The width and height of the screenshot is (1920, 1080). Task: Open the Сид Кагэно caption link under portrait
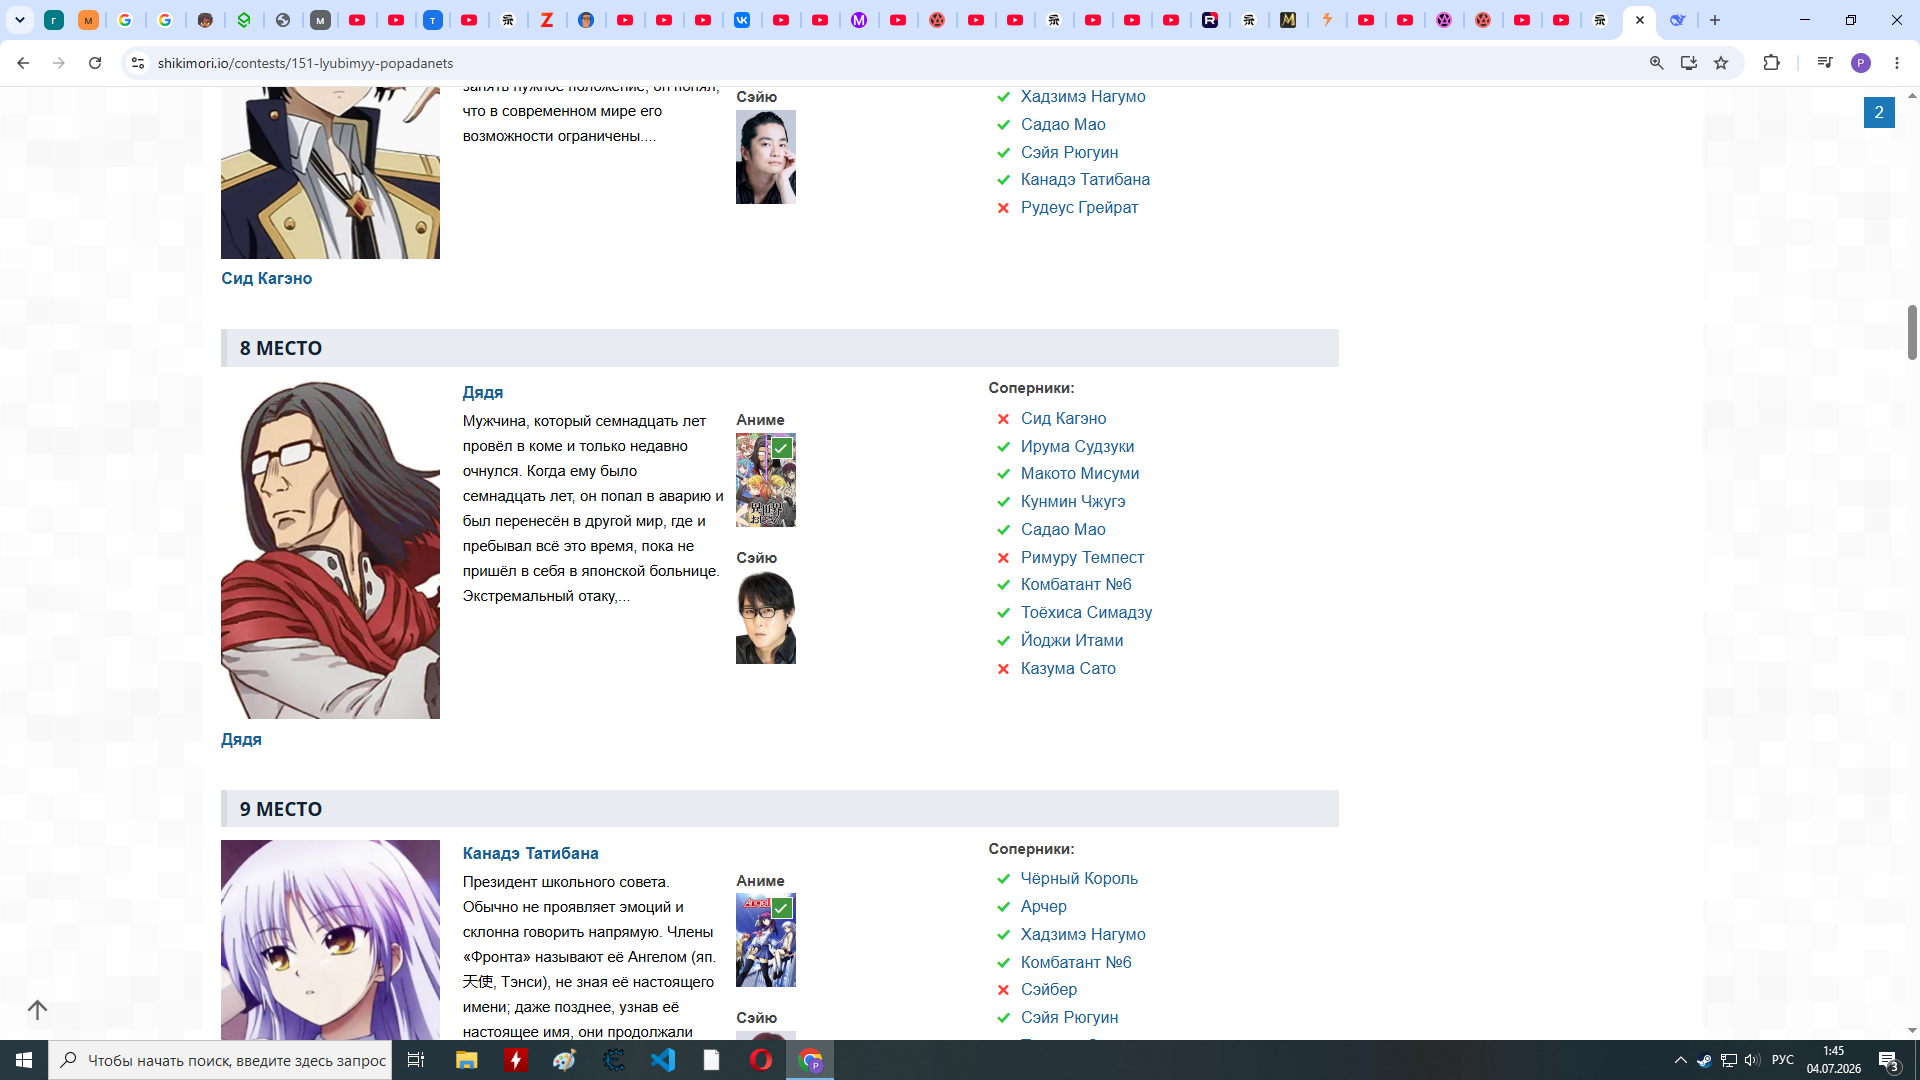[266, 278]
